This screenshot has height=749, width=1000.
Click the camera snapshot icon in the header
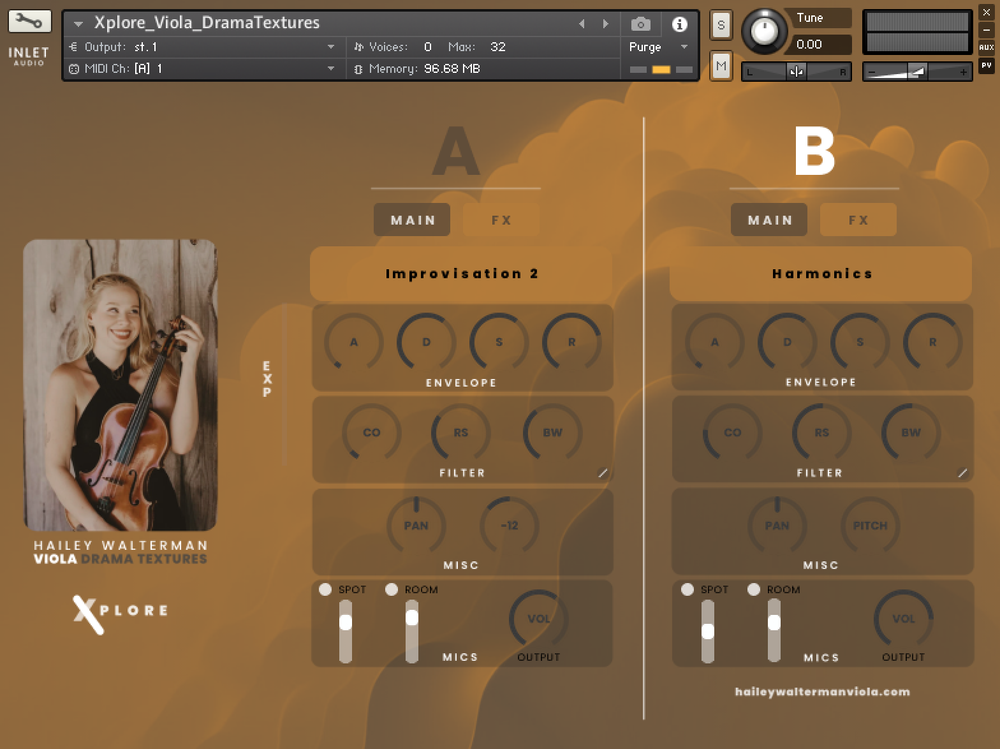pos(640,25)
